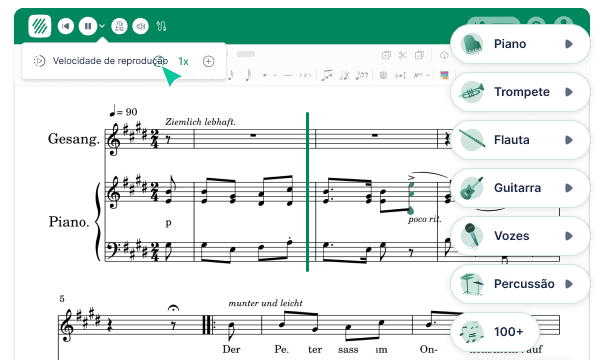Click the play arrow on Flauta

pyautogui.click(x=569, y=140)
